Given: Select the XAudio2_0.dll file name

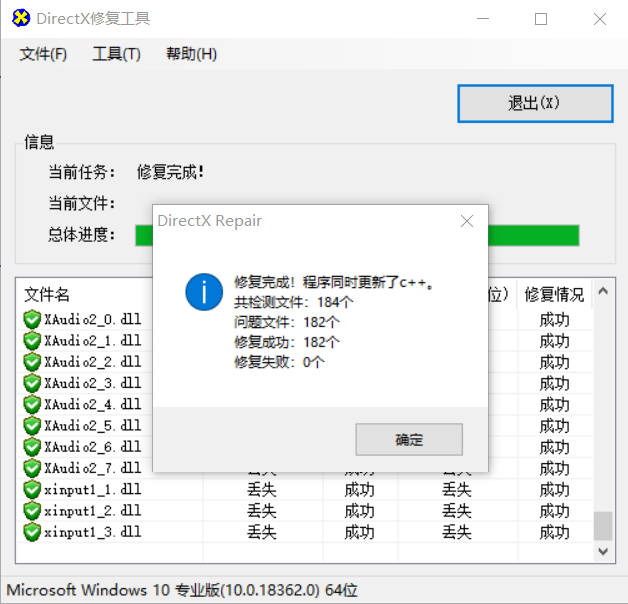Looking at the screenshot, I should (93, 320).
